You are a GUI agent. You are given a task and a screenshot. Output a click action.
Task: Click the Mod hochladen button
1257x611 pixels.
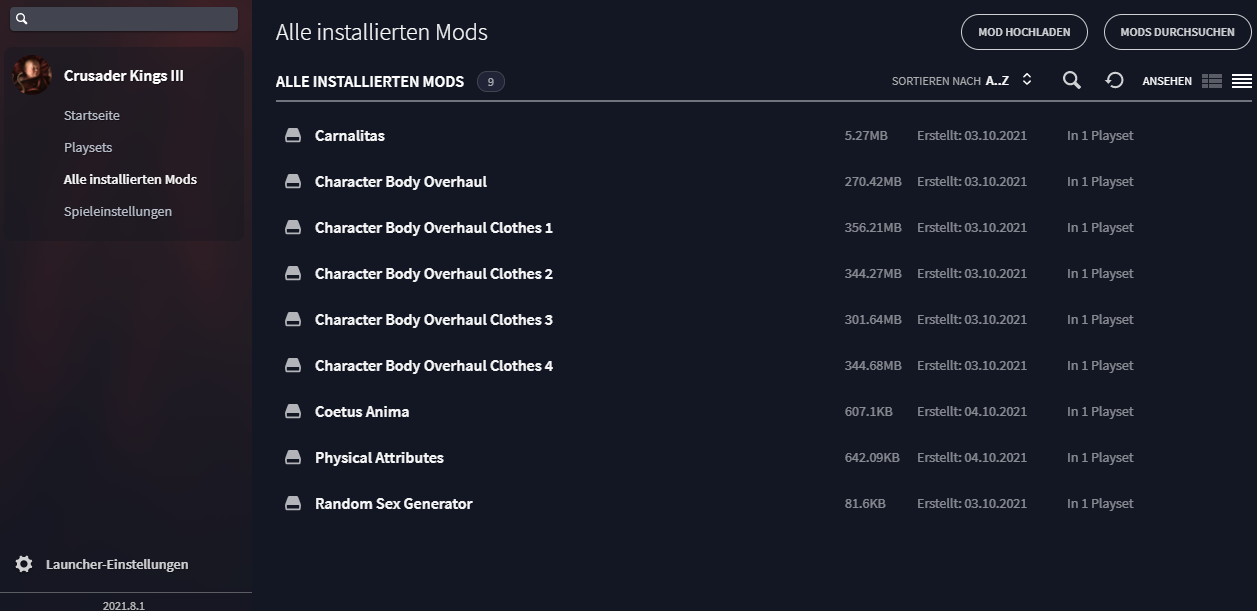pos(1024,32)
